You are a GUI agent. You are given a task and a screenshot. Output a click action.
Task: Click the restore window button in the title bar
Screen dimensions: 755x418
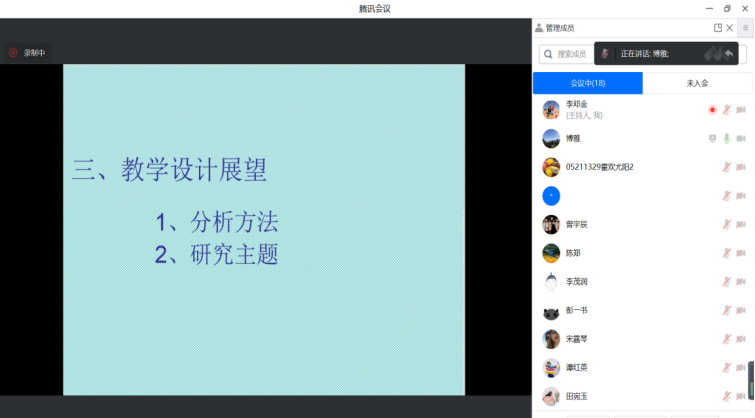[x=727, y=8]
